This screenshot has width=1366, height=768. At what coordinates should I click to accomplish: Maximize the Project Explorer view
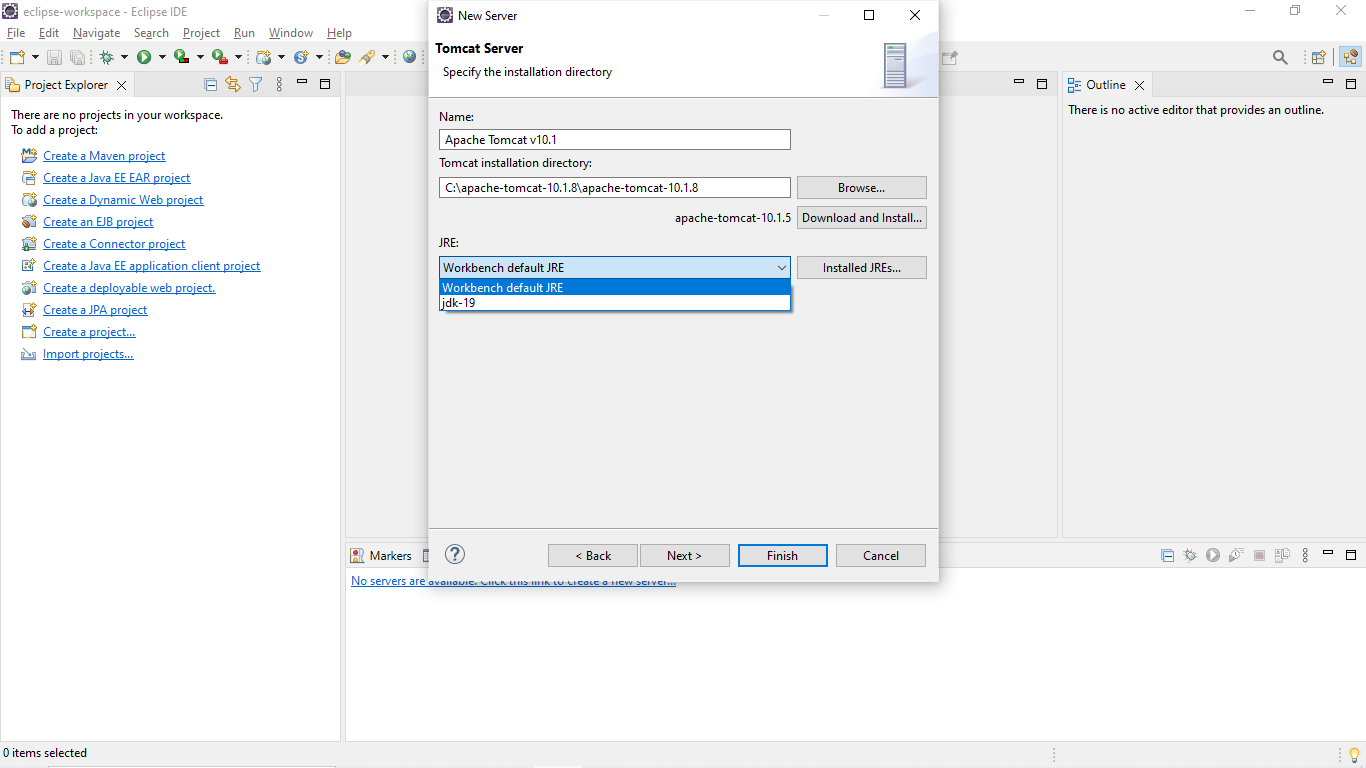[x=325, y=84]
